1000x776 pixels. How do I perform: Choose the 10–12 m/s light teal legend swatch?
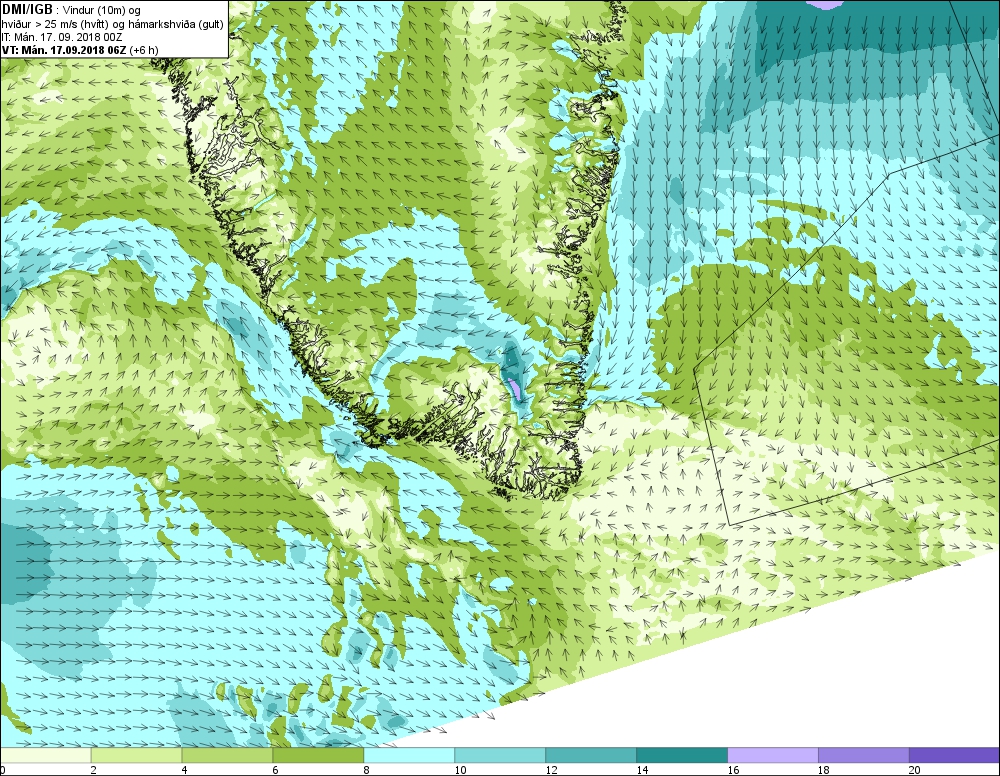(500, 755)
